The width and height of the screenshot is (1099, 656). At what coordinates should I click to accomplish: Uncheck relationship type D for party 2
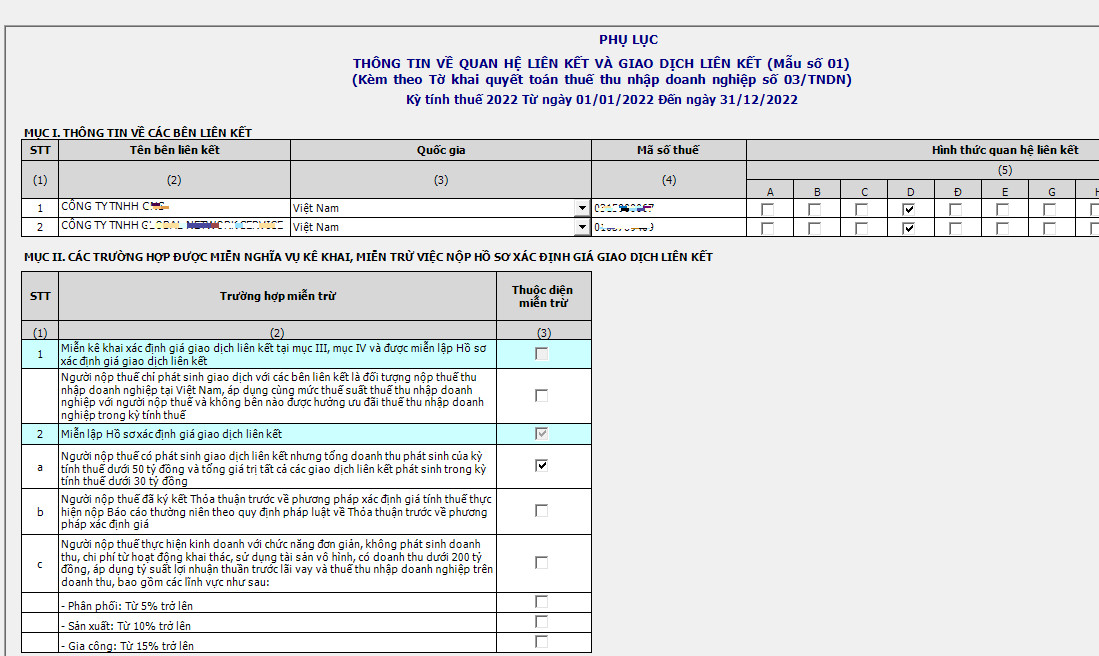coord(908,228)
